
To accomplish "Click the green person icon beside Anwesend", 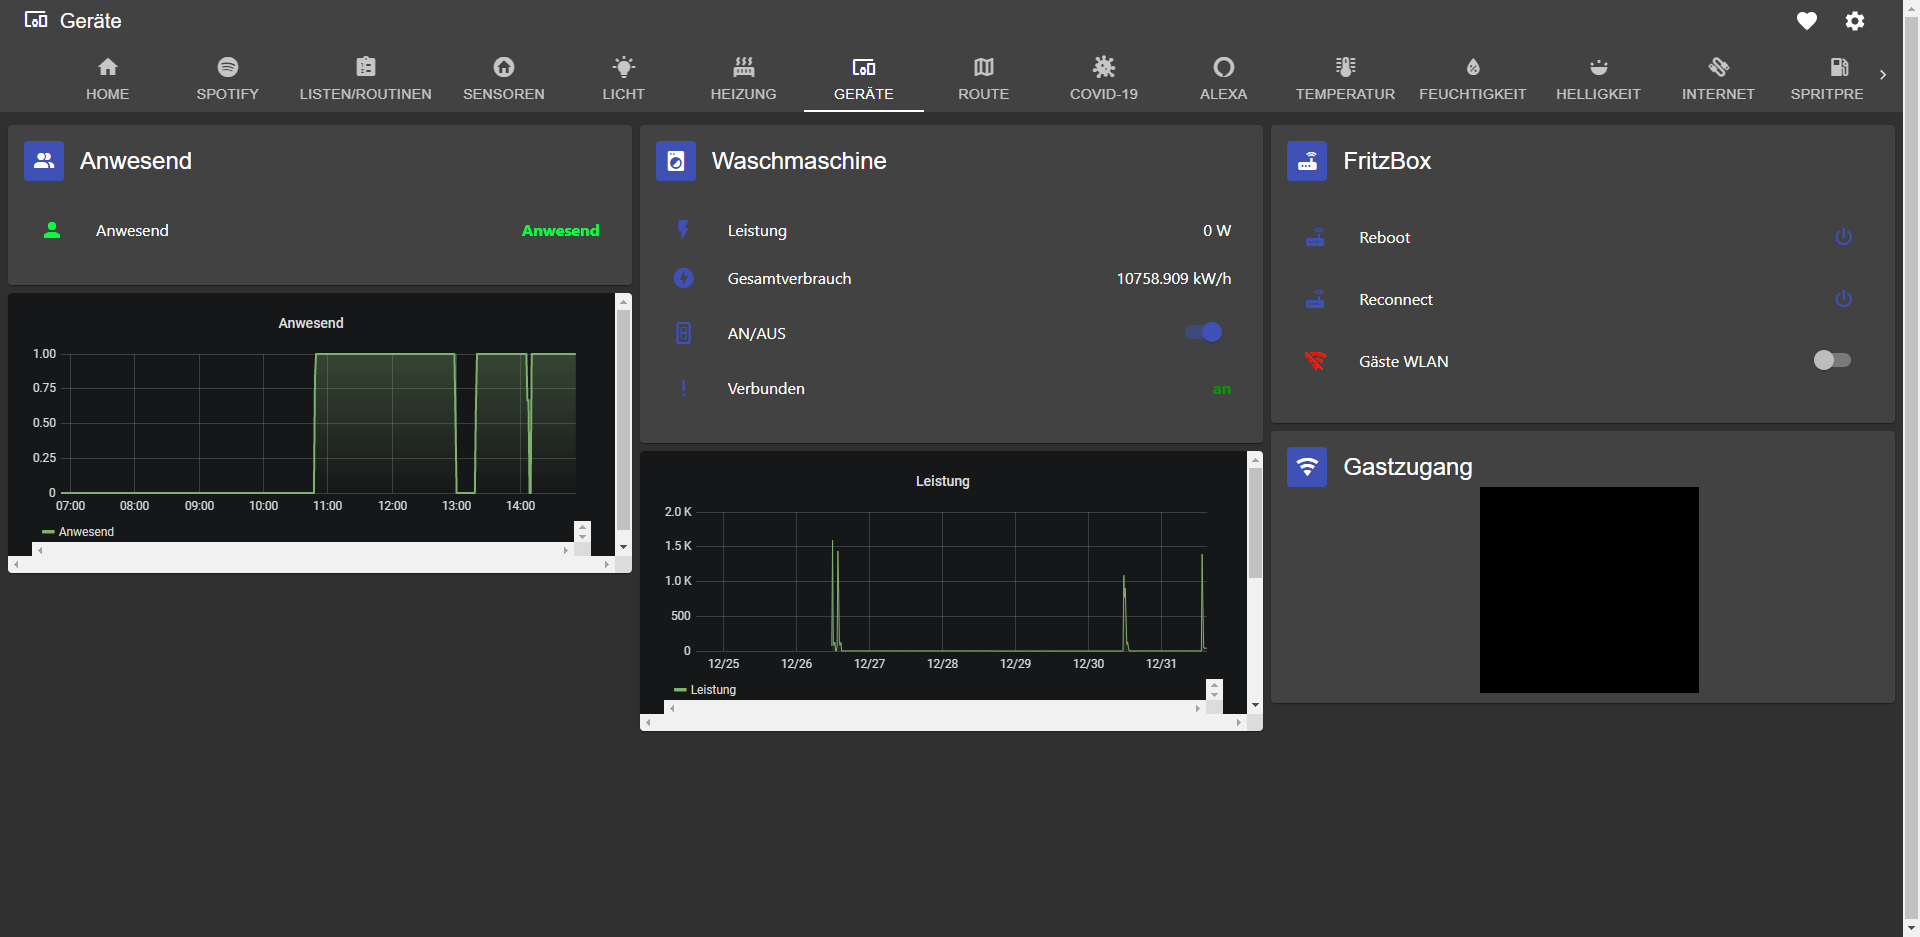I will pyautogui.click(x=52, y=230).
